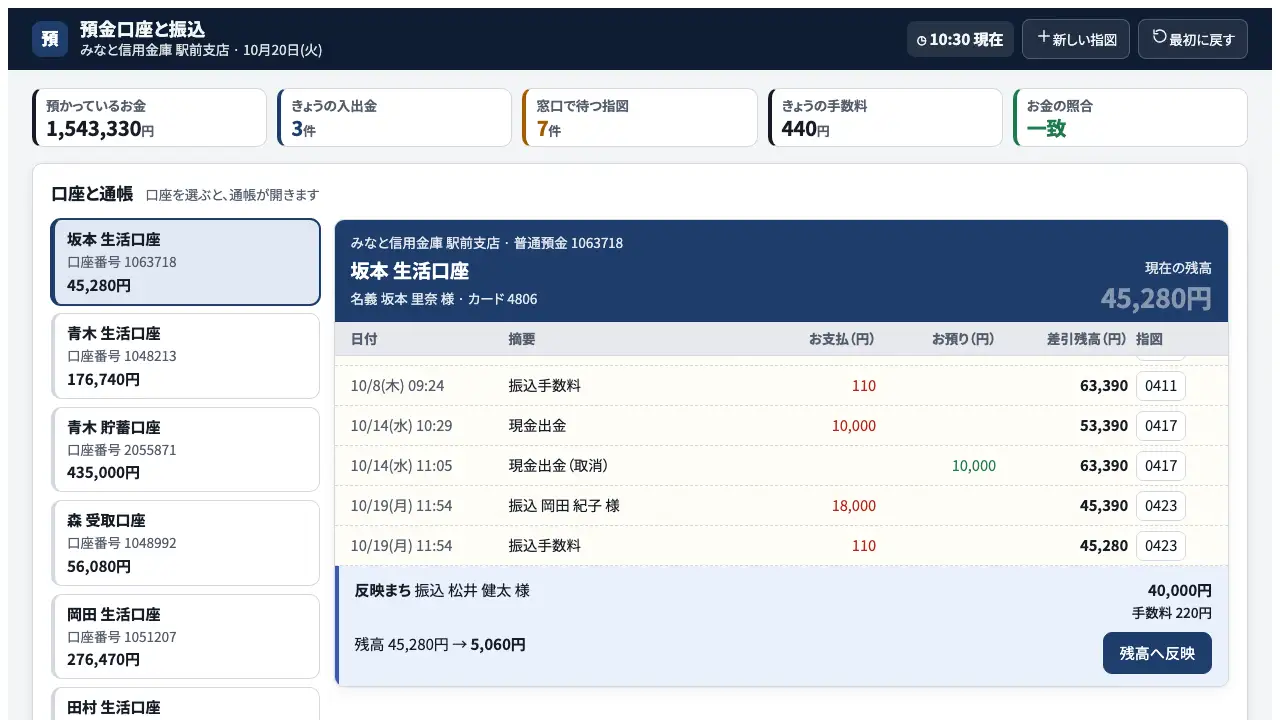This screenshot has height=720, width=1280.
Task: Click the きょうの手数料 summary card
Action: [x=885, y=117]
